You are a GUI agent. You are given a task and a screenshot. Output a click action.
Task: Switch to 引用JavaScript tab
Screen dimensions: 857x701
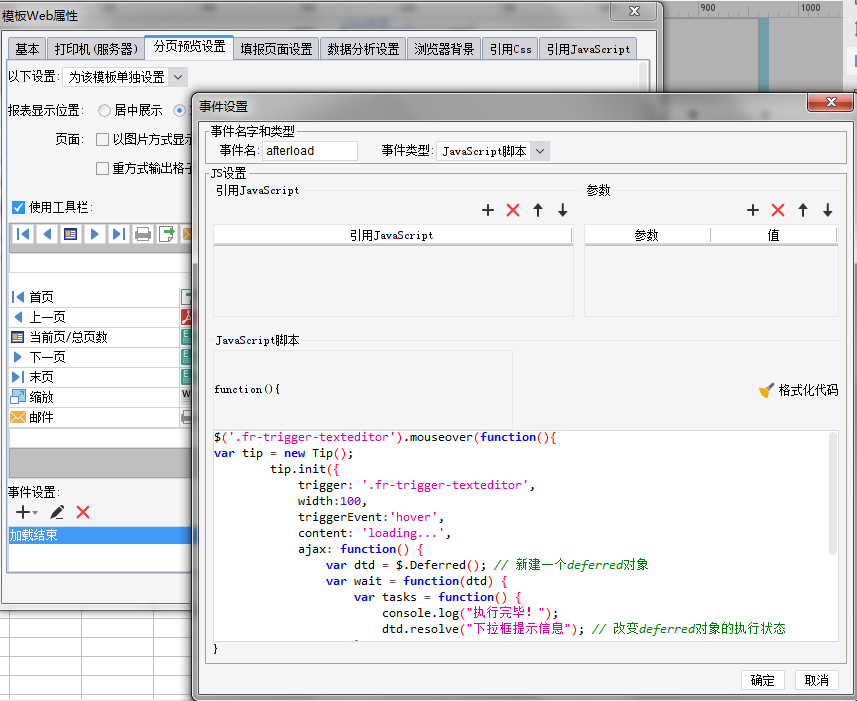[x=588, y=49]
